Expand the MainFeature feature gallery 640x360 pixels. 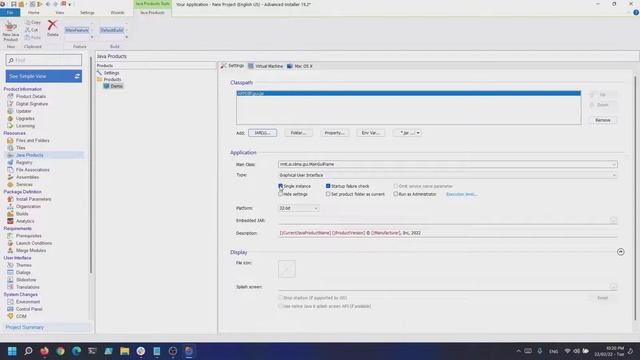point(92,38)
